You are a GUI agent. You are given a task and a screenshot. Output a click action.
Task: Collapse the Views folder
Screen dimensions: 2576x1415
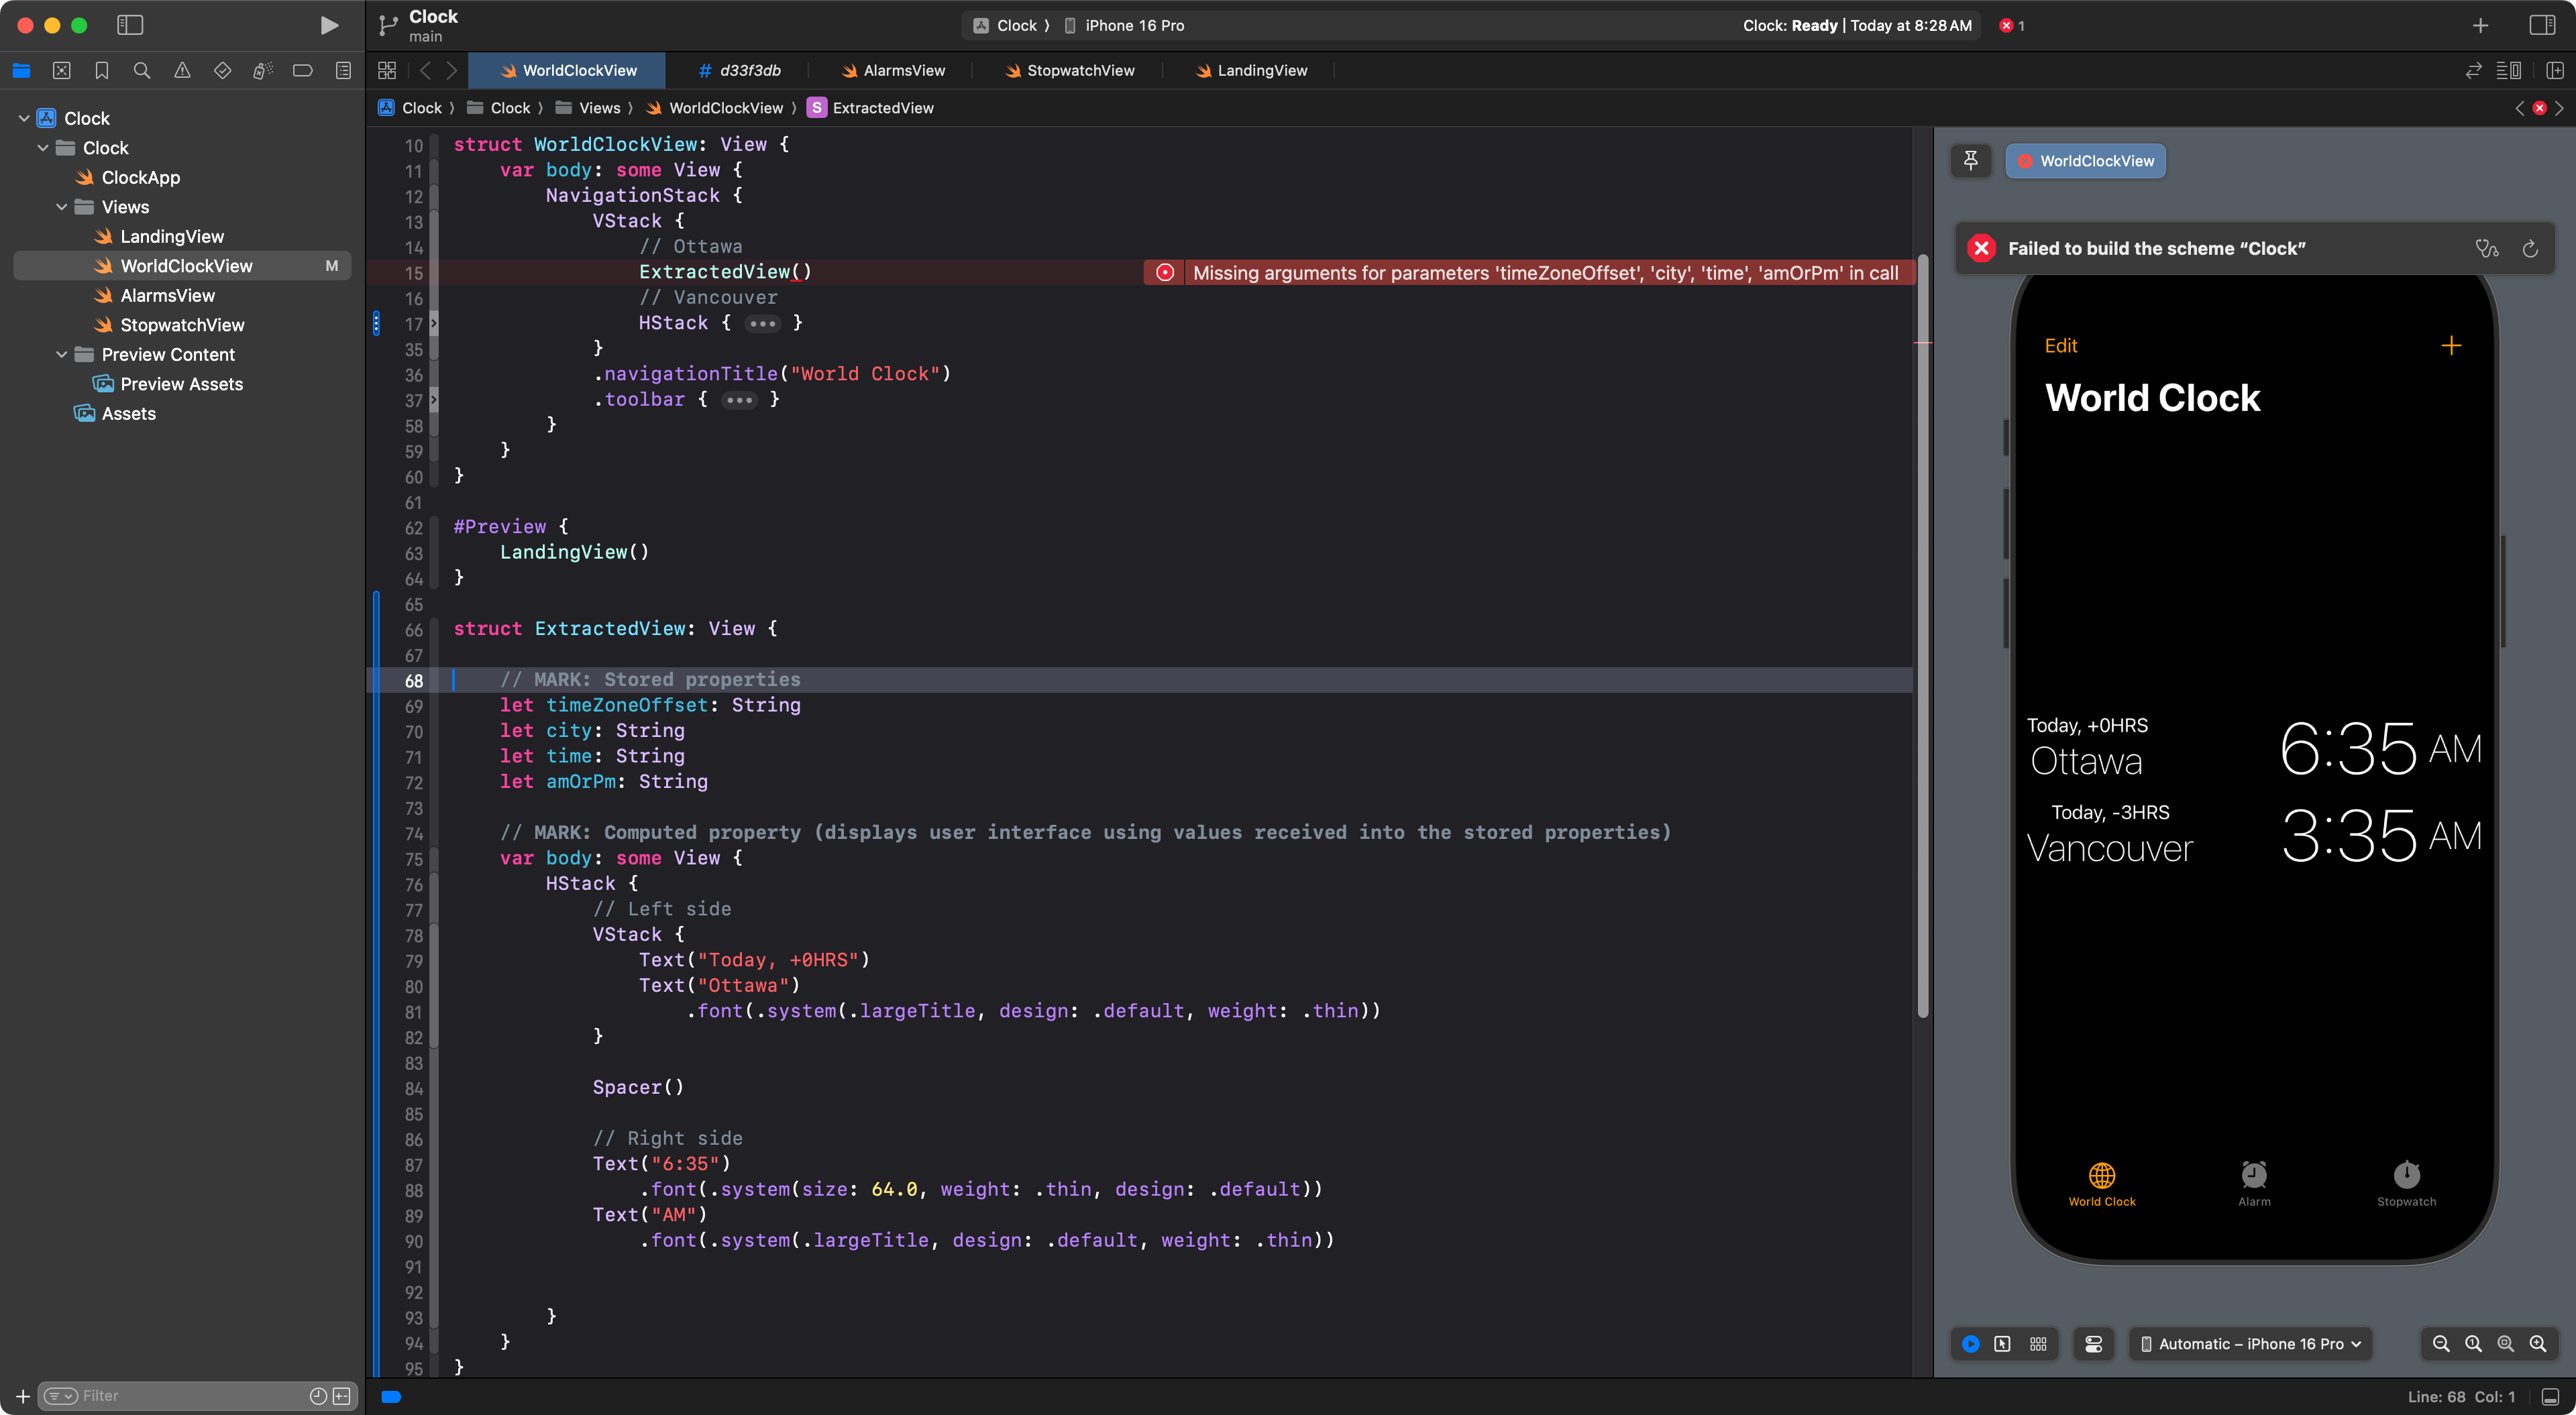point(62,207)
